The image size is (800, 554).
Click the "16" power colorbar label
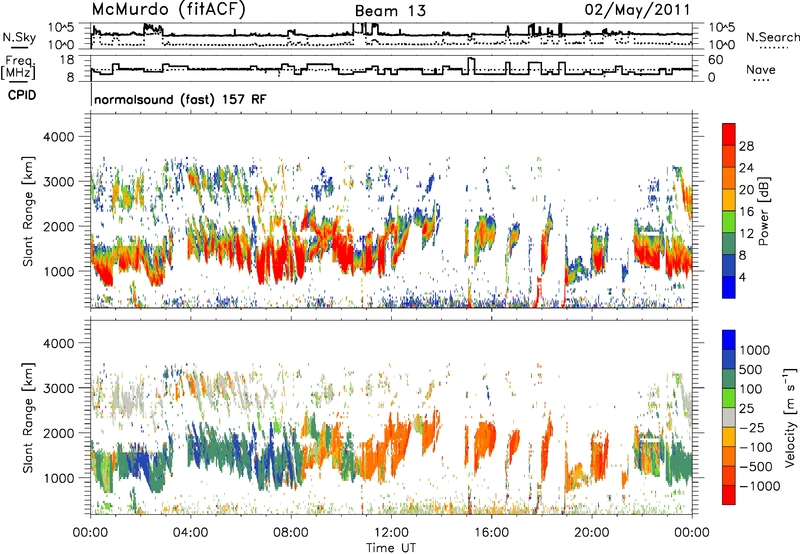tap(746, 212)
